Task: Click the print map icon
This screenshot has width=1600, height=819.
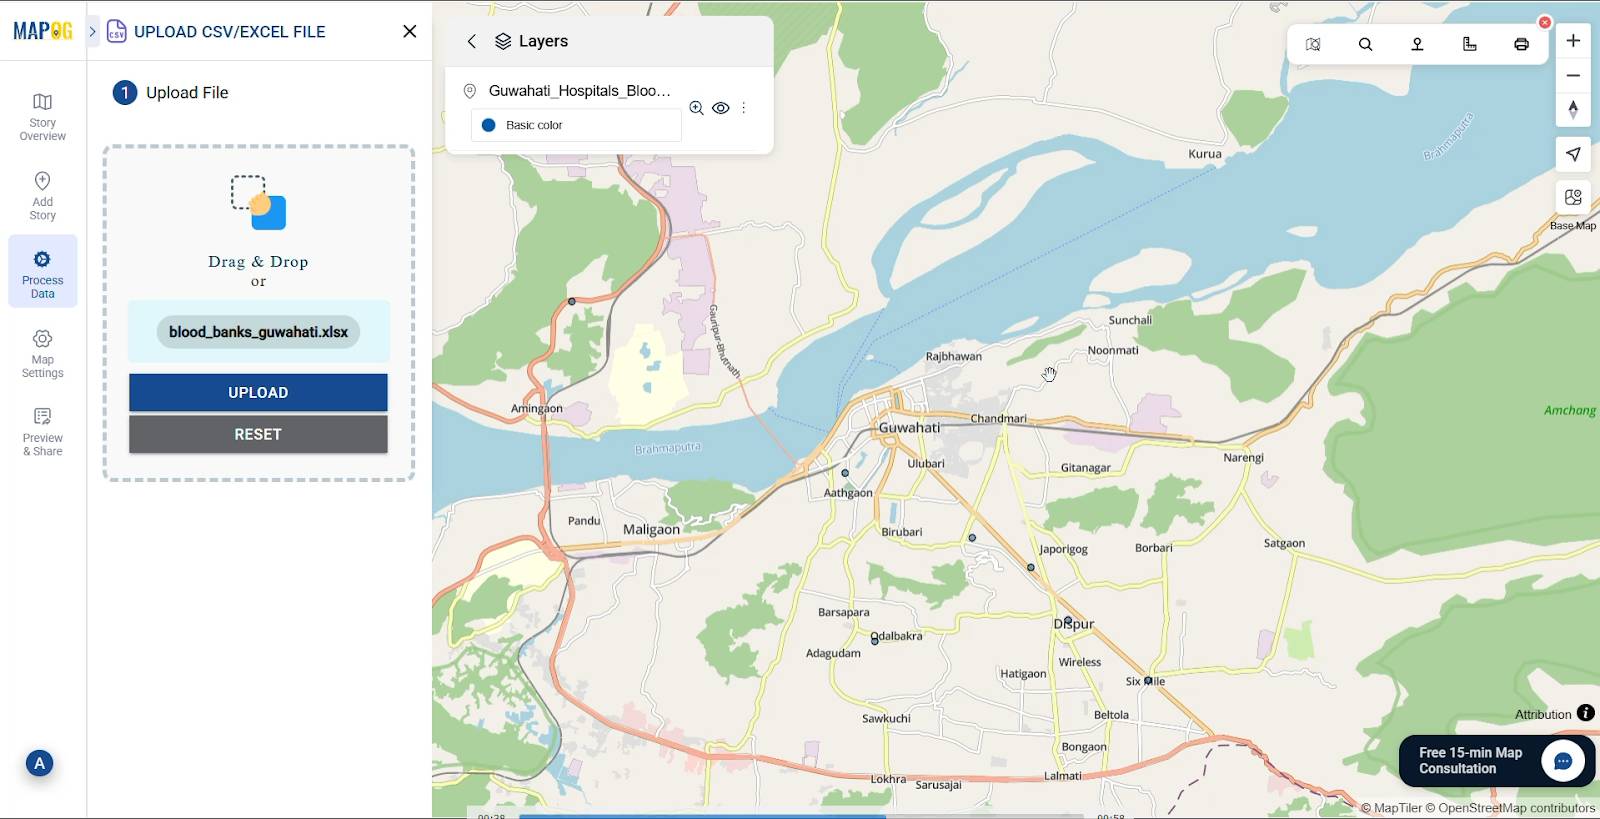Action: click(x=1521, y=44)
